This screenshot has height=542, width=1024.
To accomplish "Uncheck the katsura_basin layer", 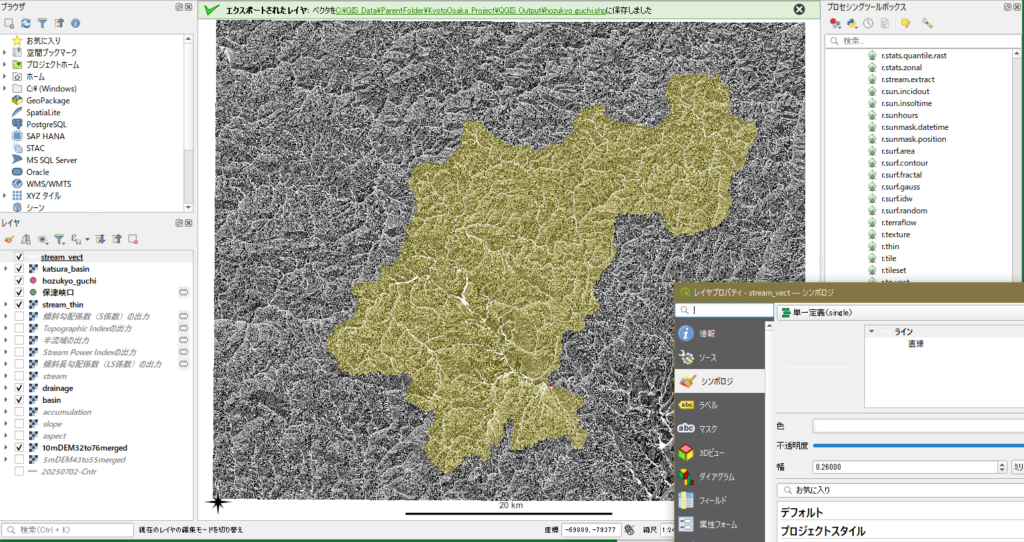I will (x=19, y=269).
